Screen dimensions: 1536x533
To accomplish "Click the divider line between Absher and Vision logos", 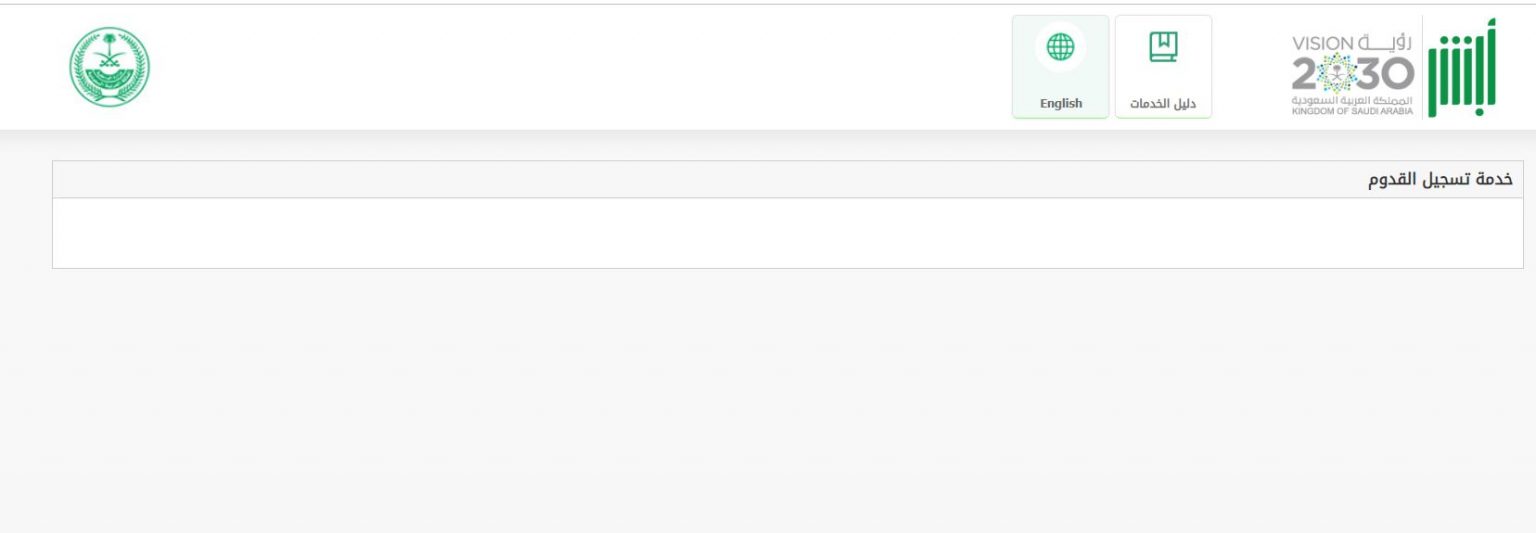I will point(1422,67).
